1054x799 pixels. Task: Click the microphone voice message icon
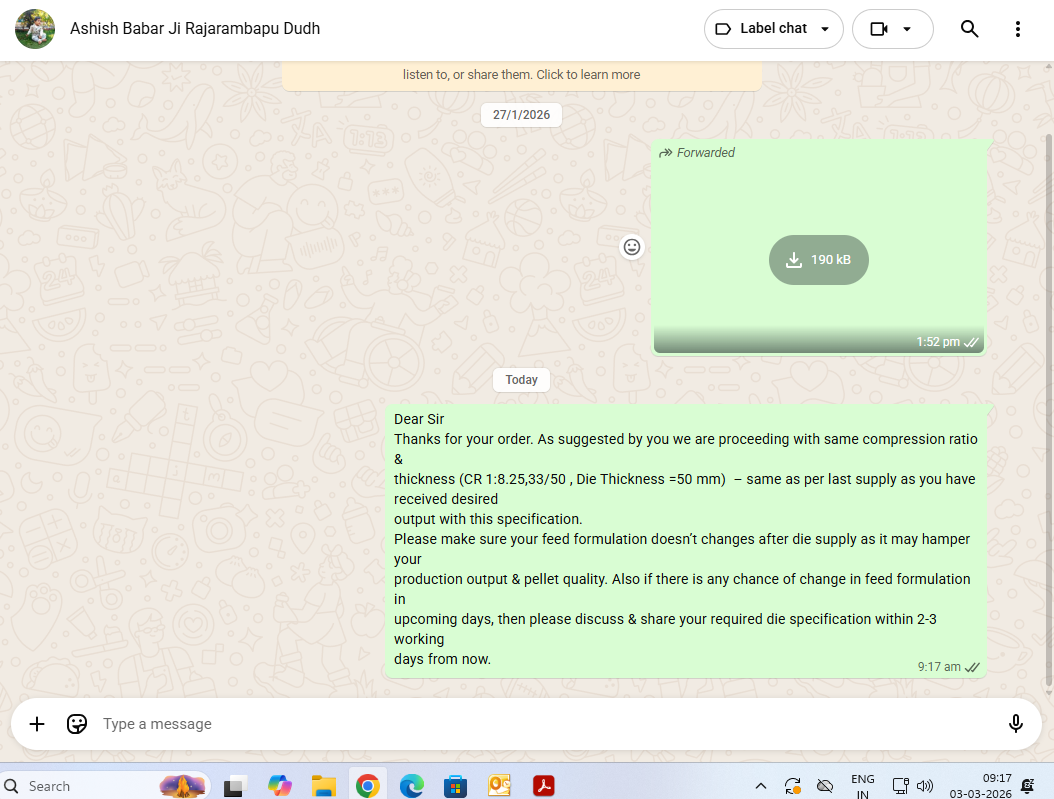click(x=1016, y=724)
